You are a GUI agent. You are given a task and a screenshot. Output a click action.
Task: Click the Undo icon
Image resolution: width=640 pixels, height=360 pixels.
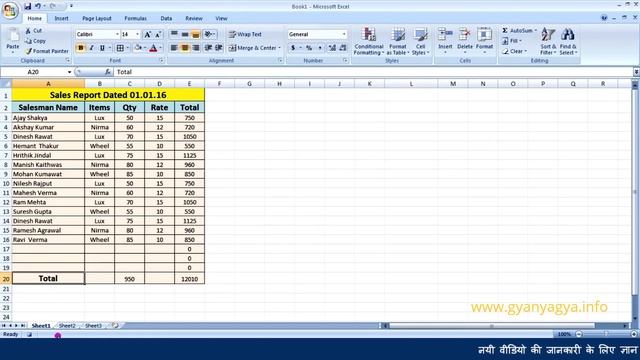(x=38, y=6)
